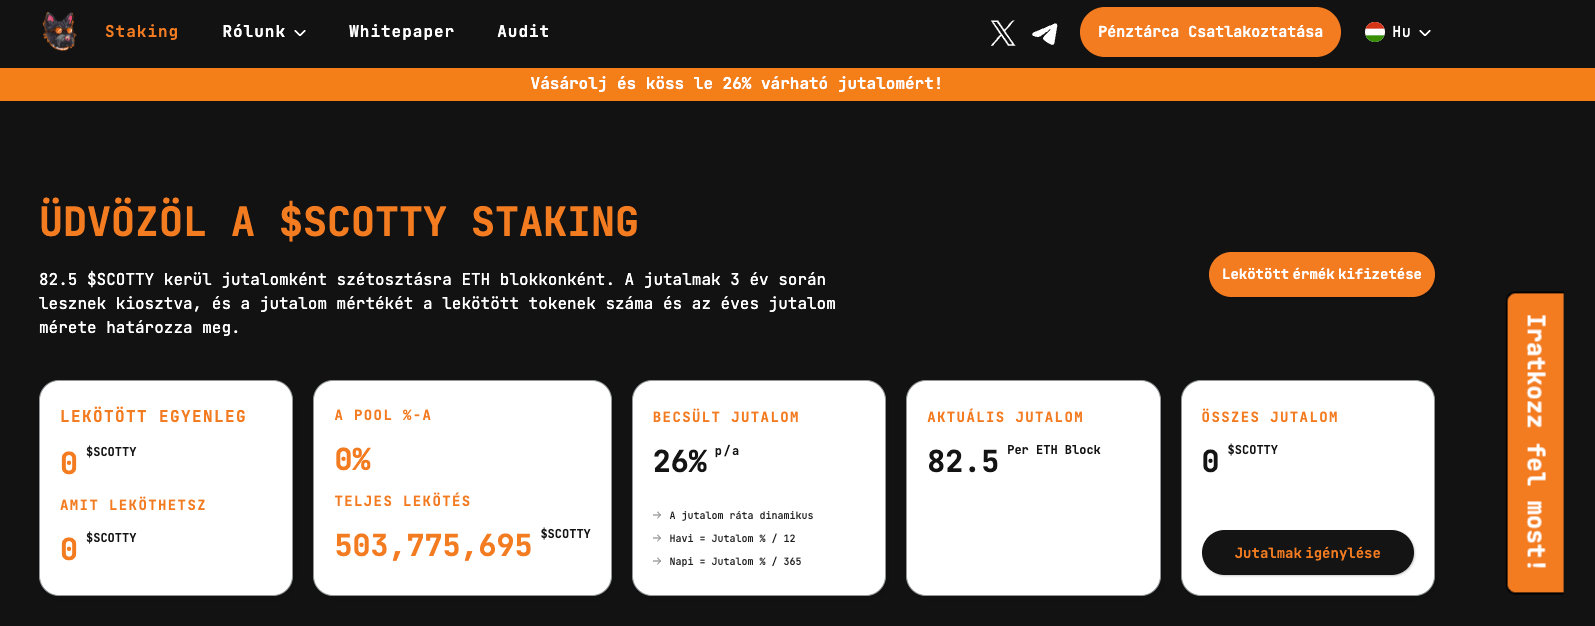The width and height of the screenshot is (1595, 626).
Task: Click Lekötött érmék kifizetése button
Action: pos(1321,274)
